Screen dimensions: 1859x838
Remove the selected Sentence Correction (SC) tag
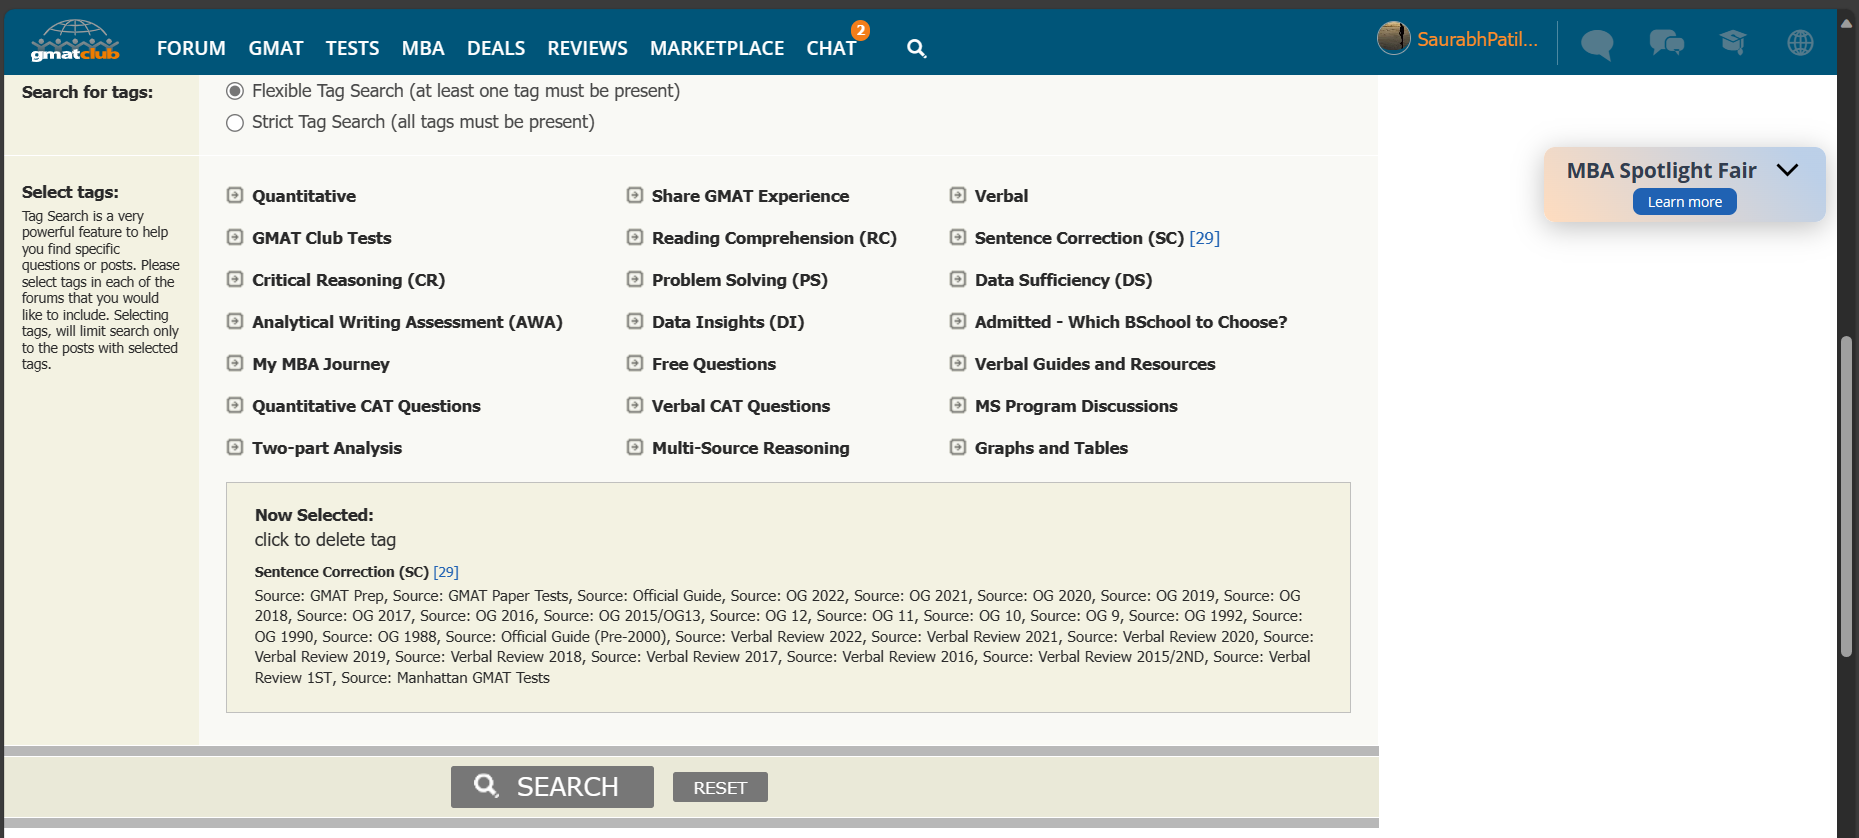coord(340,572)
